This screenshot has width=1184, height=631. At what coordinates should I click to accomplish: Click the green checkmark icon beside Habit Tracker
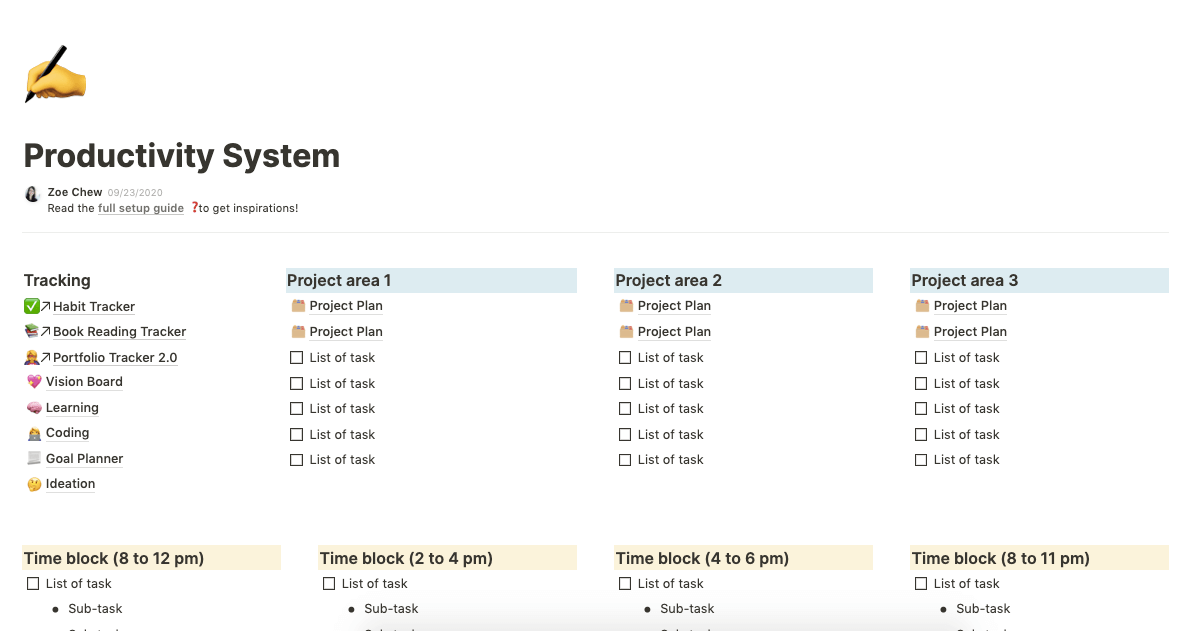click(x=31, y=306)
